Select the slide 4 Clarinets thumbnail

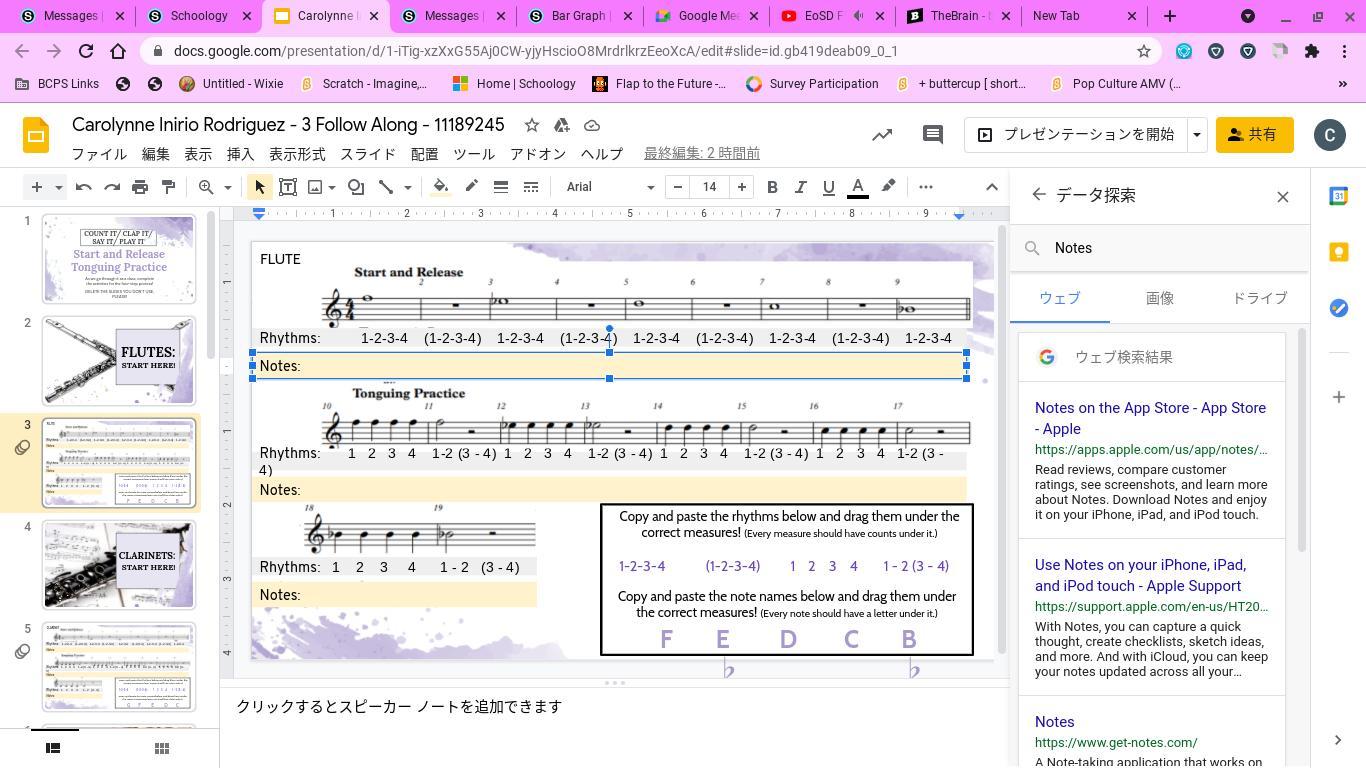pyautogui.click(x=119, y=565)
